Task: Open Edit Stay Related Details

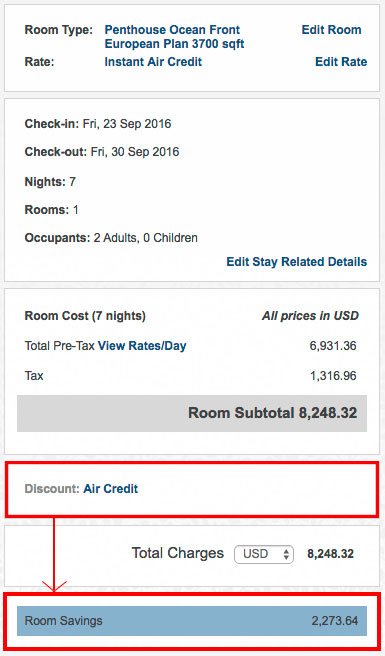Action: coord(297,262)
